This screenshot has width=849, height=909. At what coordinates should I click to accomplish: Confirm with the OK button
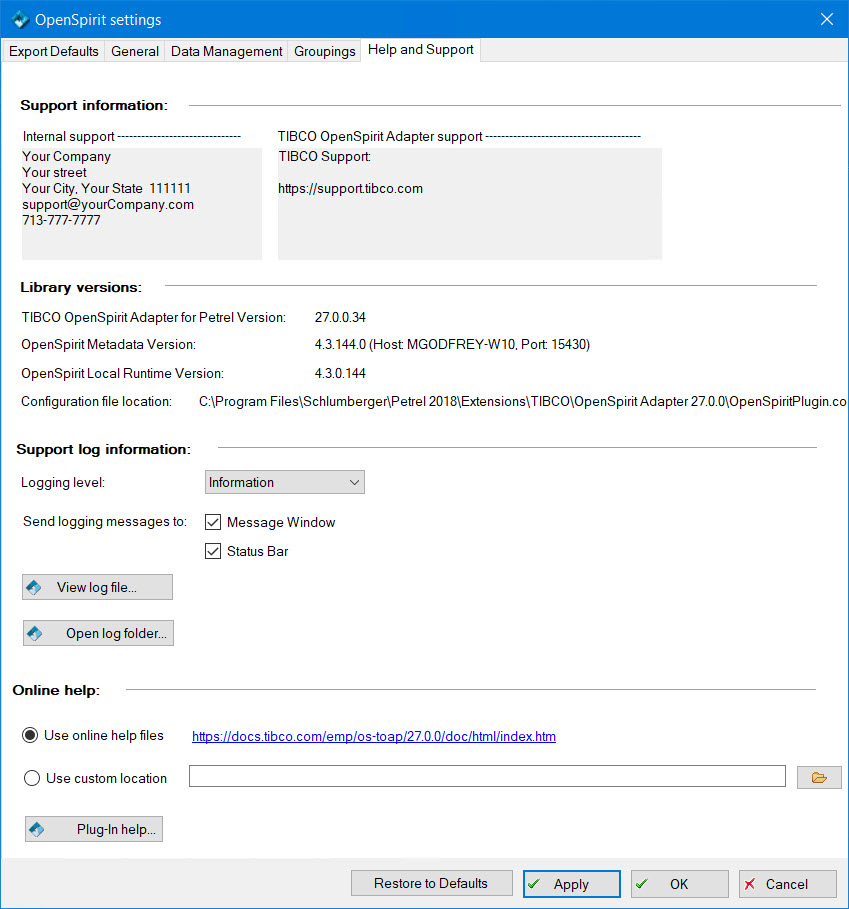[679, 884]
